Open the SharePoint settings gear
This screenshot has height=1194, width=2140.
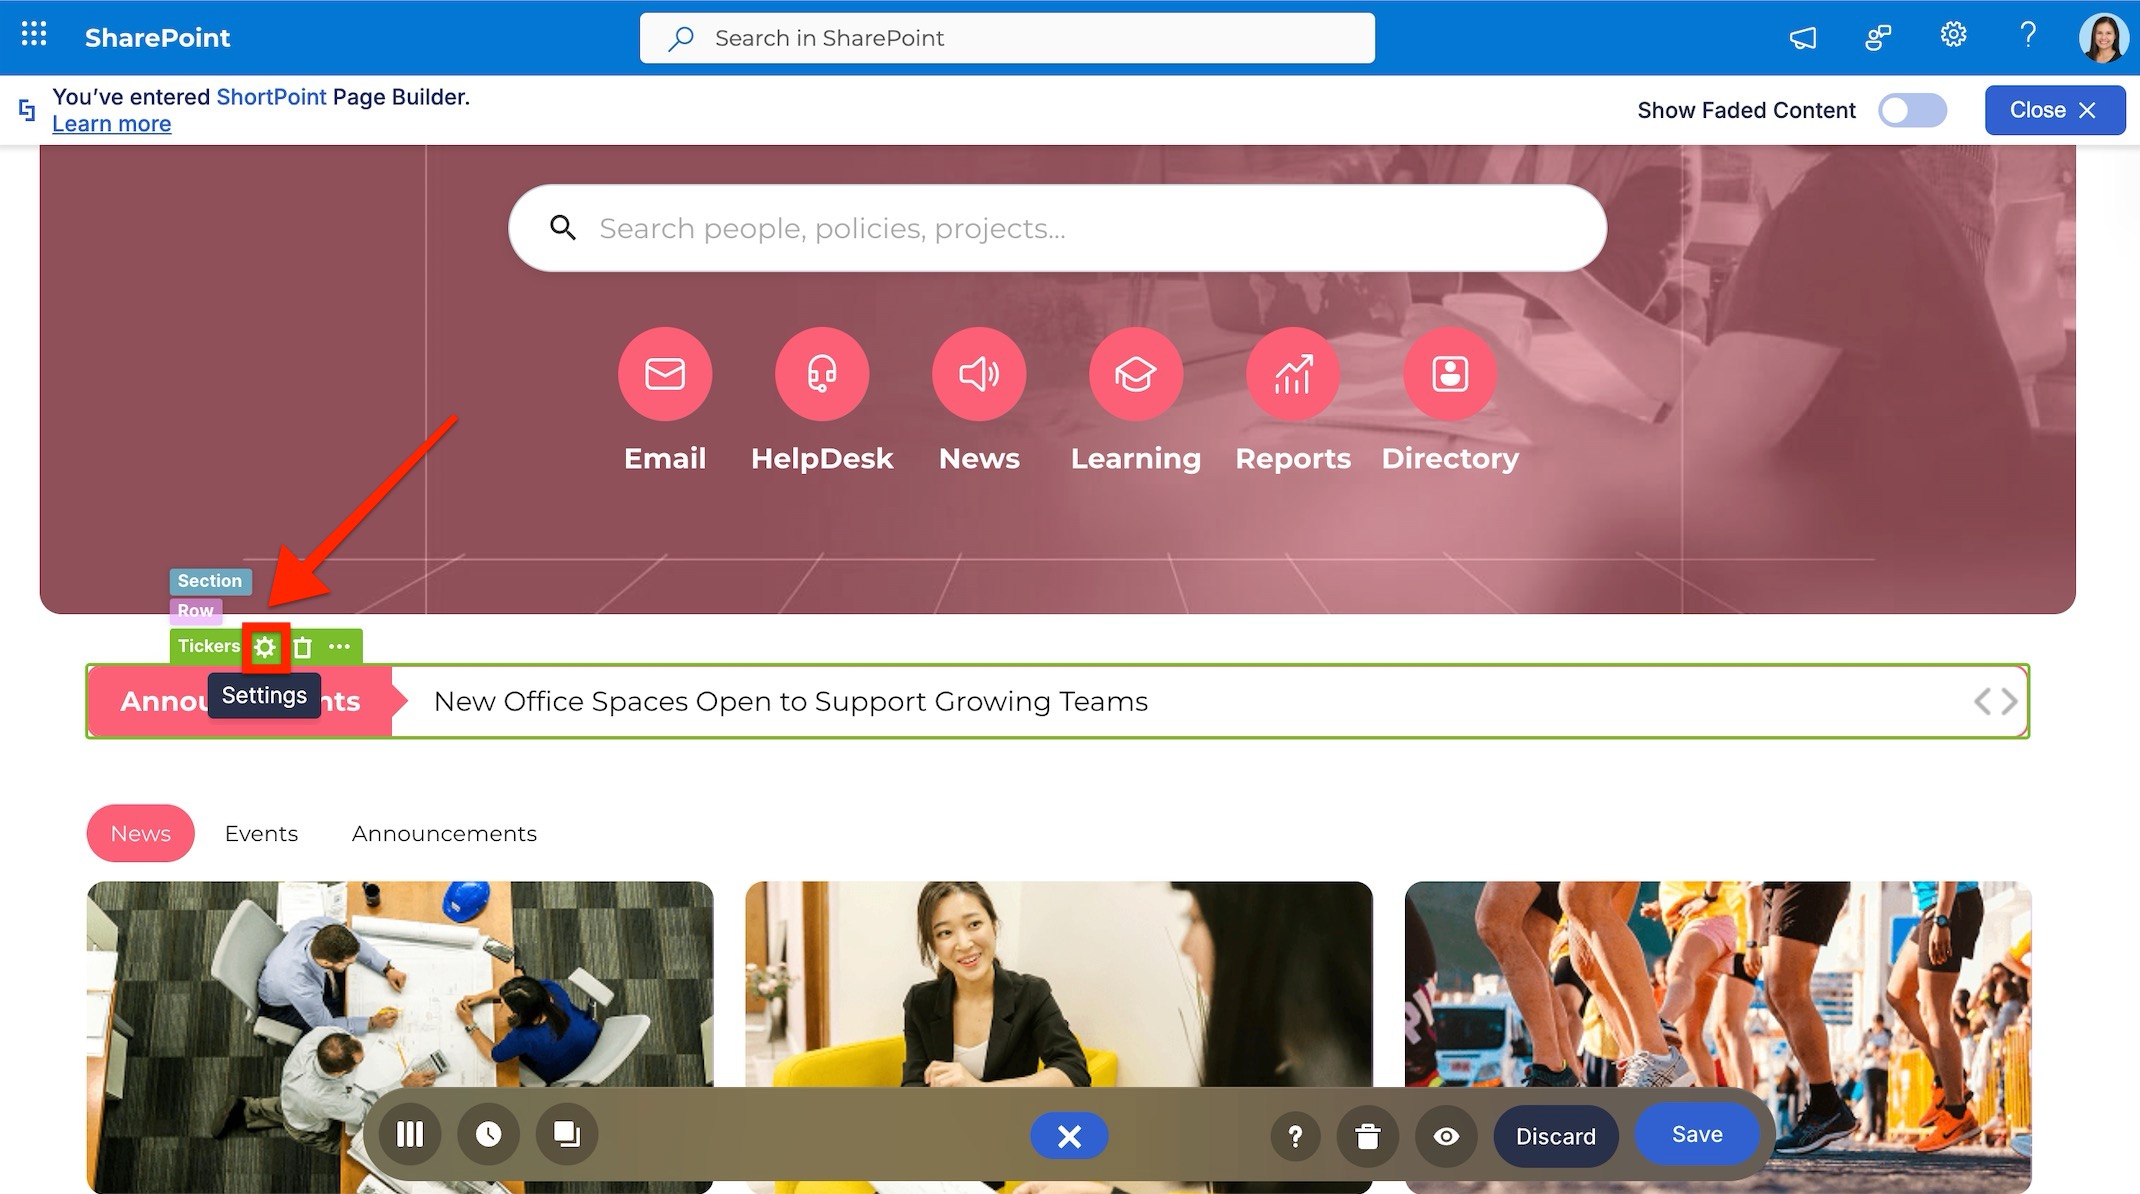pos(1952,36)
